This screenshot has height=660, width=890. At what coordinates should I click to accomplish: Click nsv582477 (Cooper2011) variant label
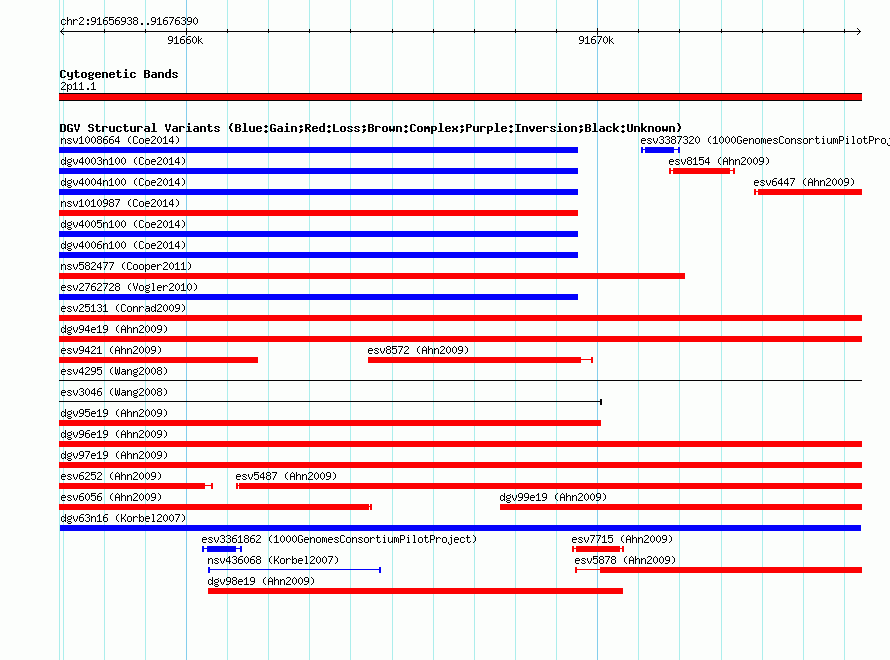[126, 266]
